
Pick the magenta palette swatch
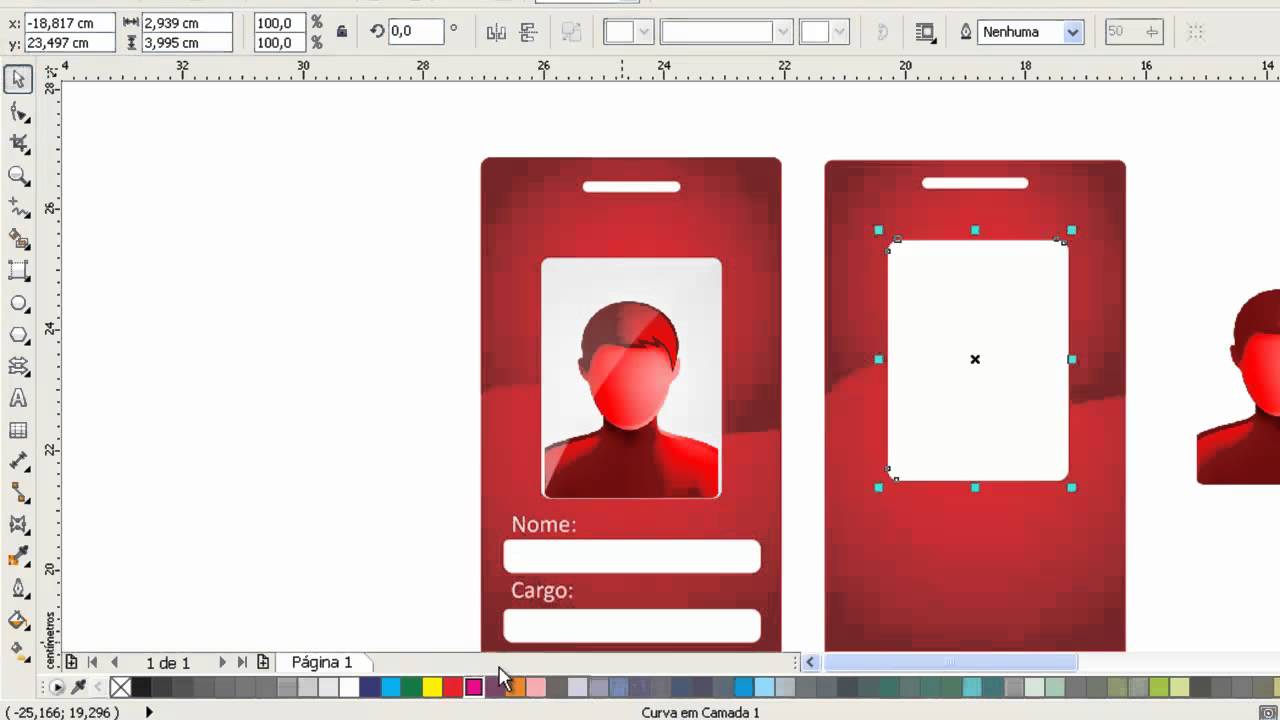tap(474, 687)
